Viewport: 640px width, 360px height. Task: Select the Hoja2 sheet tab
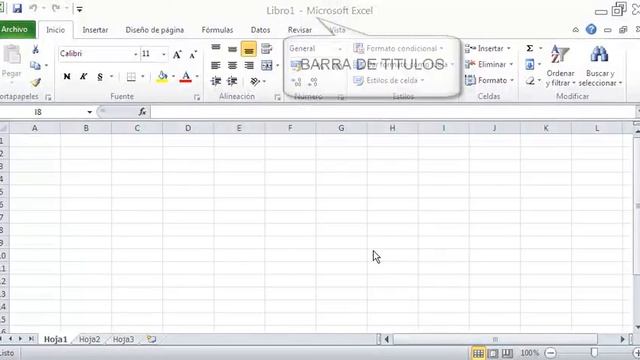(x=89, y=339)
